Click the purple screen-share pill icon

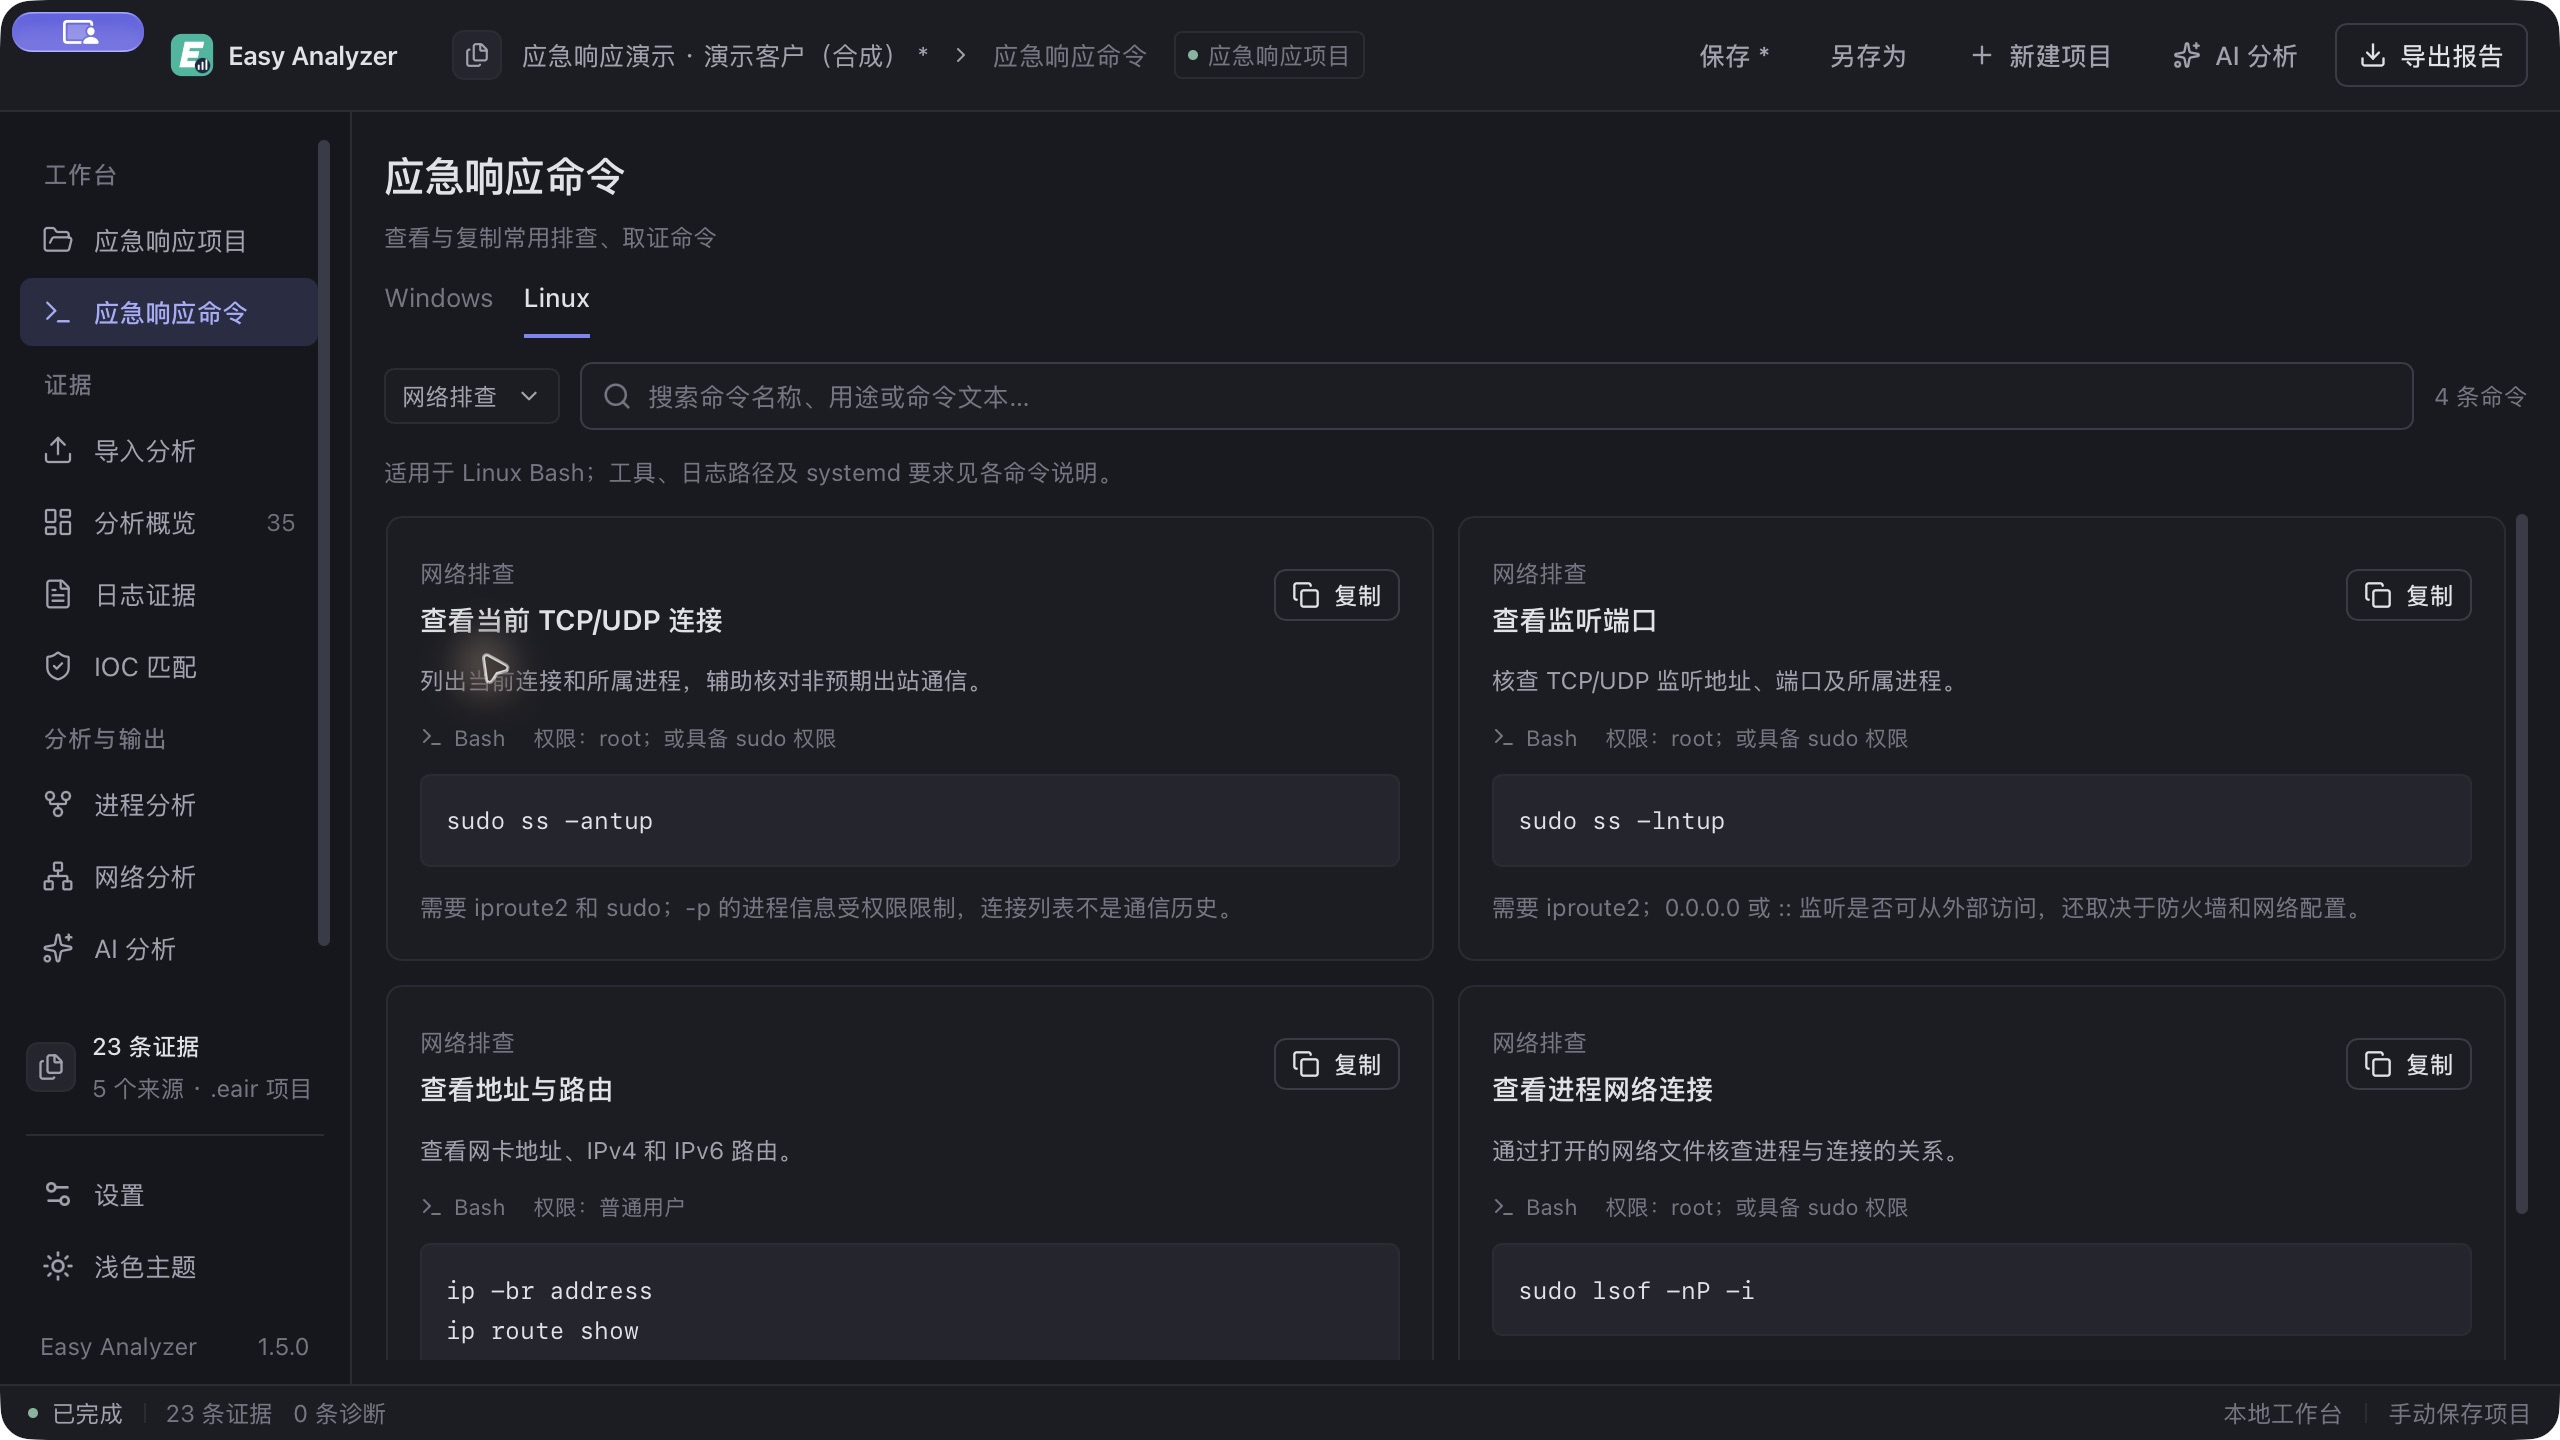point(78,32)
